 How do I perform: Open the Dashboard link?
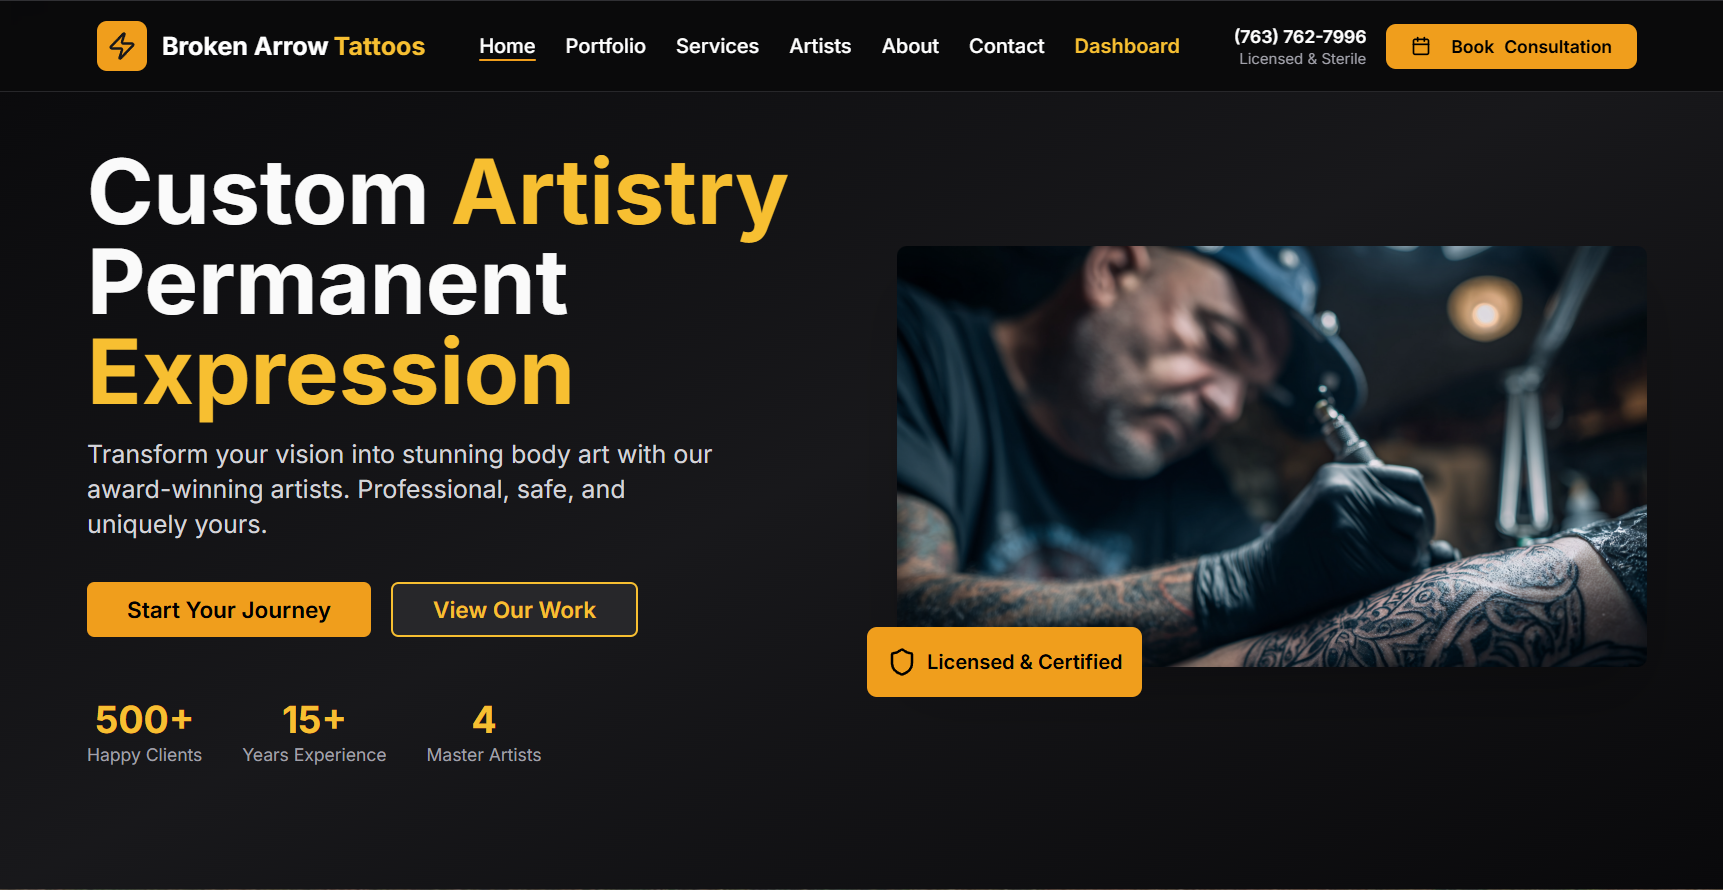1127,46
